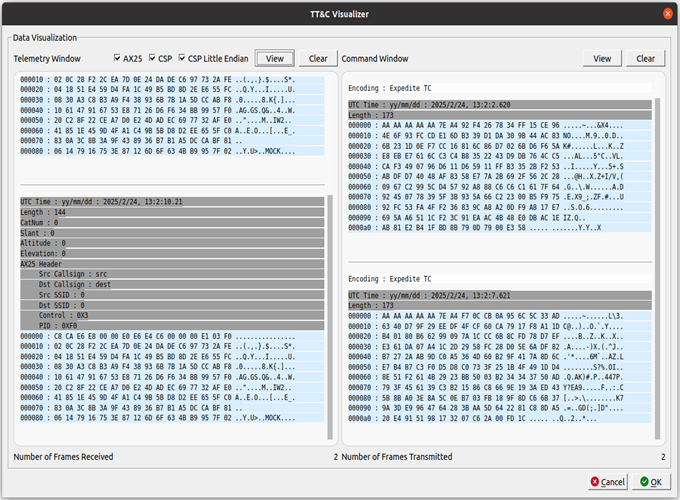
Task: Click the green checkmark OK button
Action: coord(651,482)
